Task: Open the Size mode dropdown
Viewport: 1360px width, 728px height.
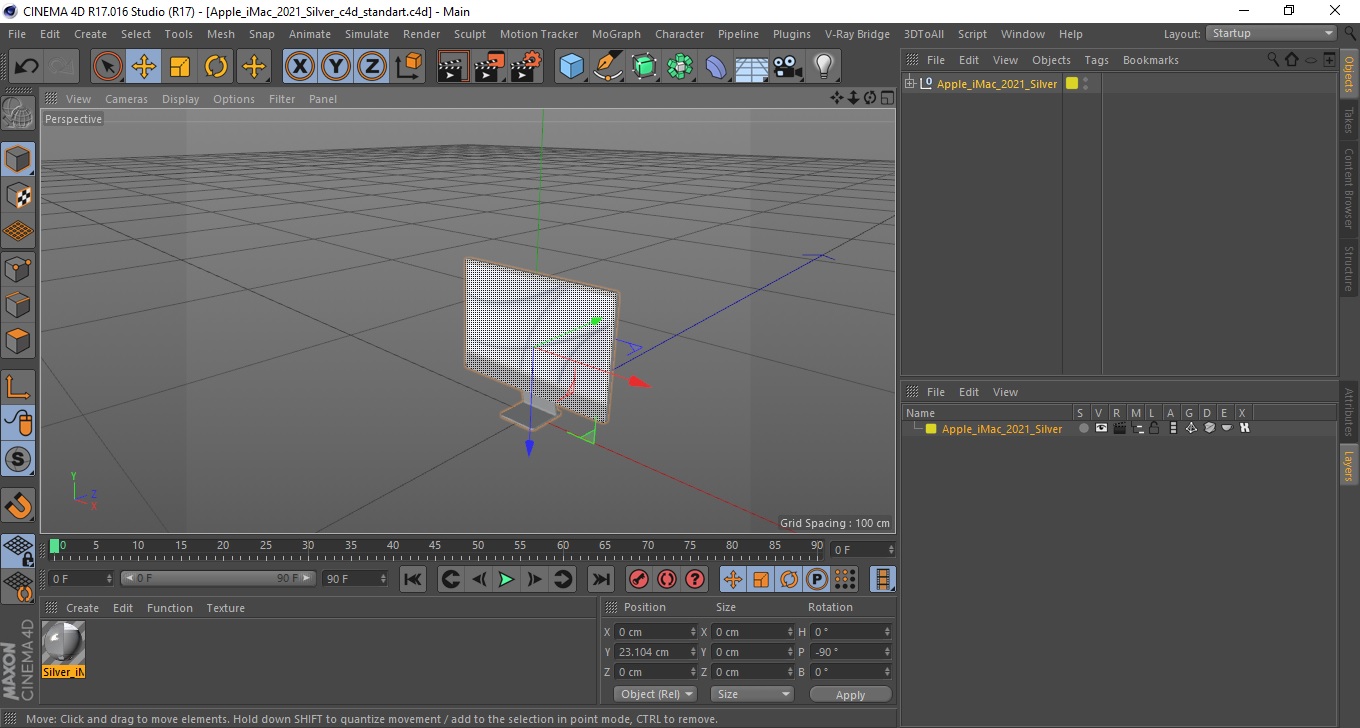Action: (x=752, y=694)
